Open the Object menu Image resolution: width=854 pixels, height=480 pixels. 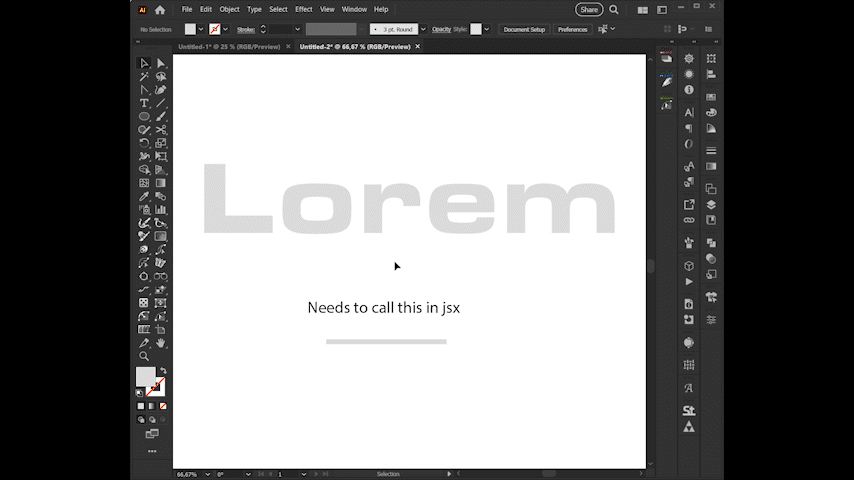(x=229, y=9)
